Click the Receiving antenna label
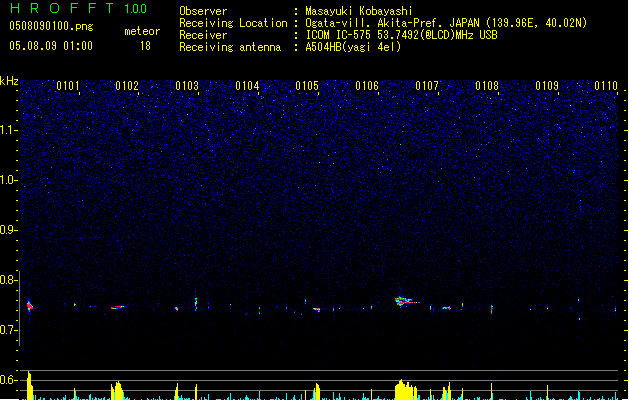629x400 pixels. coord(230,47)
